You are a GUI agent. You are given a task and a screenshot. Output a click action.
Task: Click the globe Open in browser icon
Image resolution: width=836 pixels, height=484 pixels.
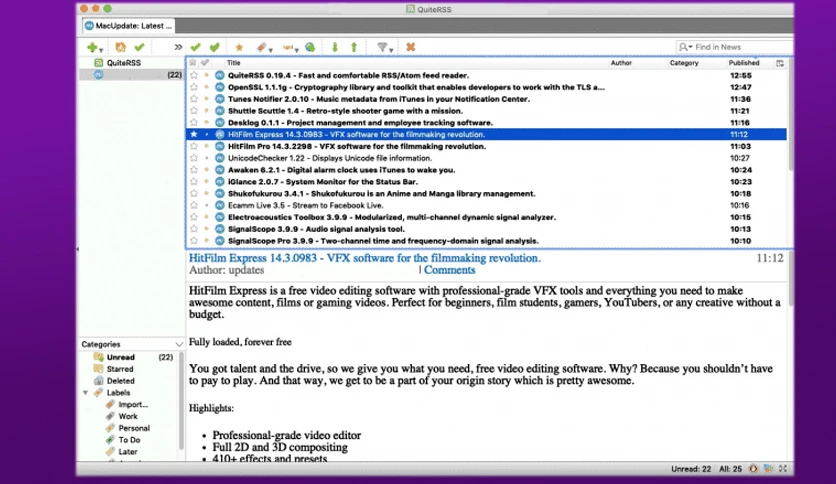310,47
